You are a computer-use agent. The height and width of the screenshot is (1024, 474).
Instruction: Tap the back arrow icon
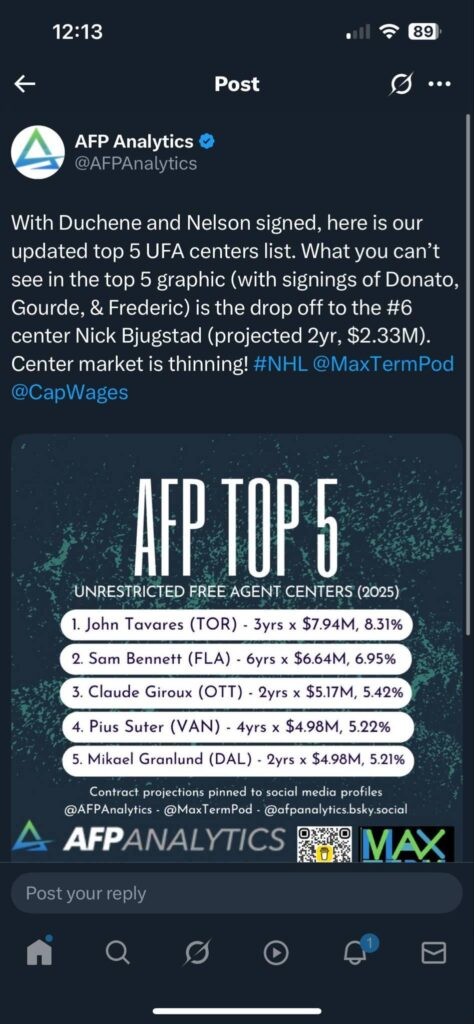(x=25, y=84)
